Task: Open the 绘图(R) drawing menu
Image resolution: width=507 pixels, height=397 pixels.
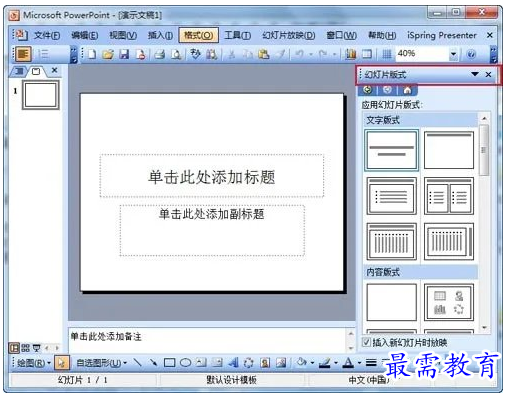Action: (33, 363)
